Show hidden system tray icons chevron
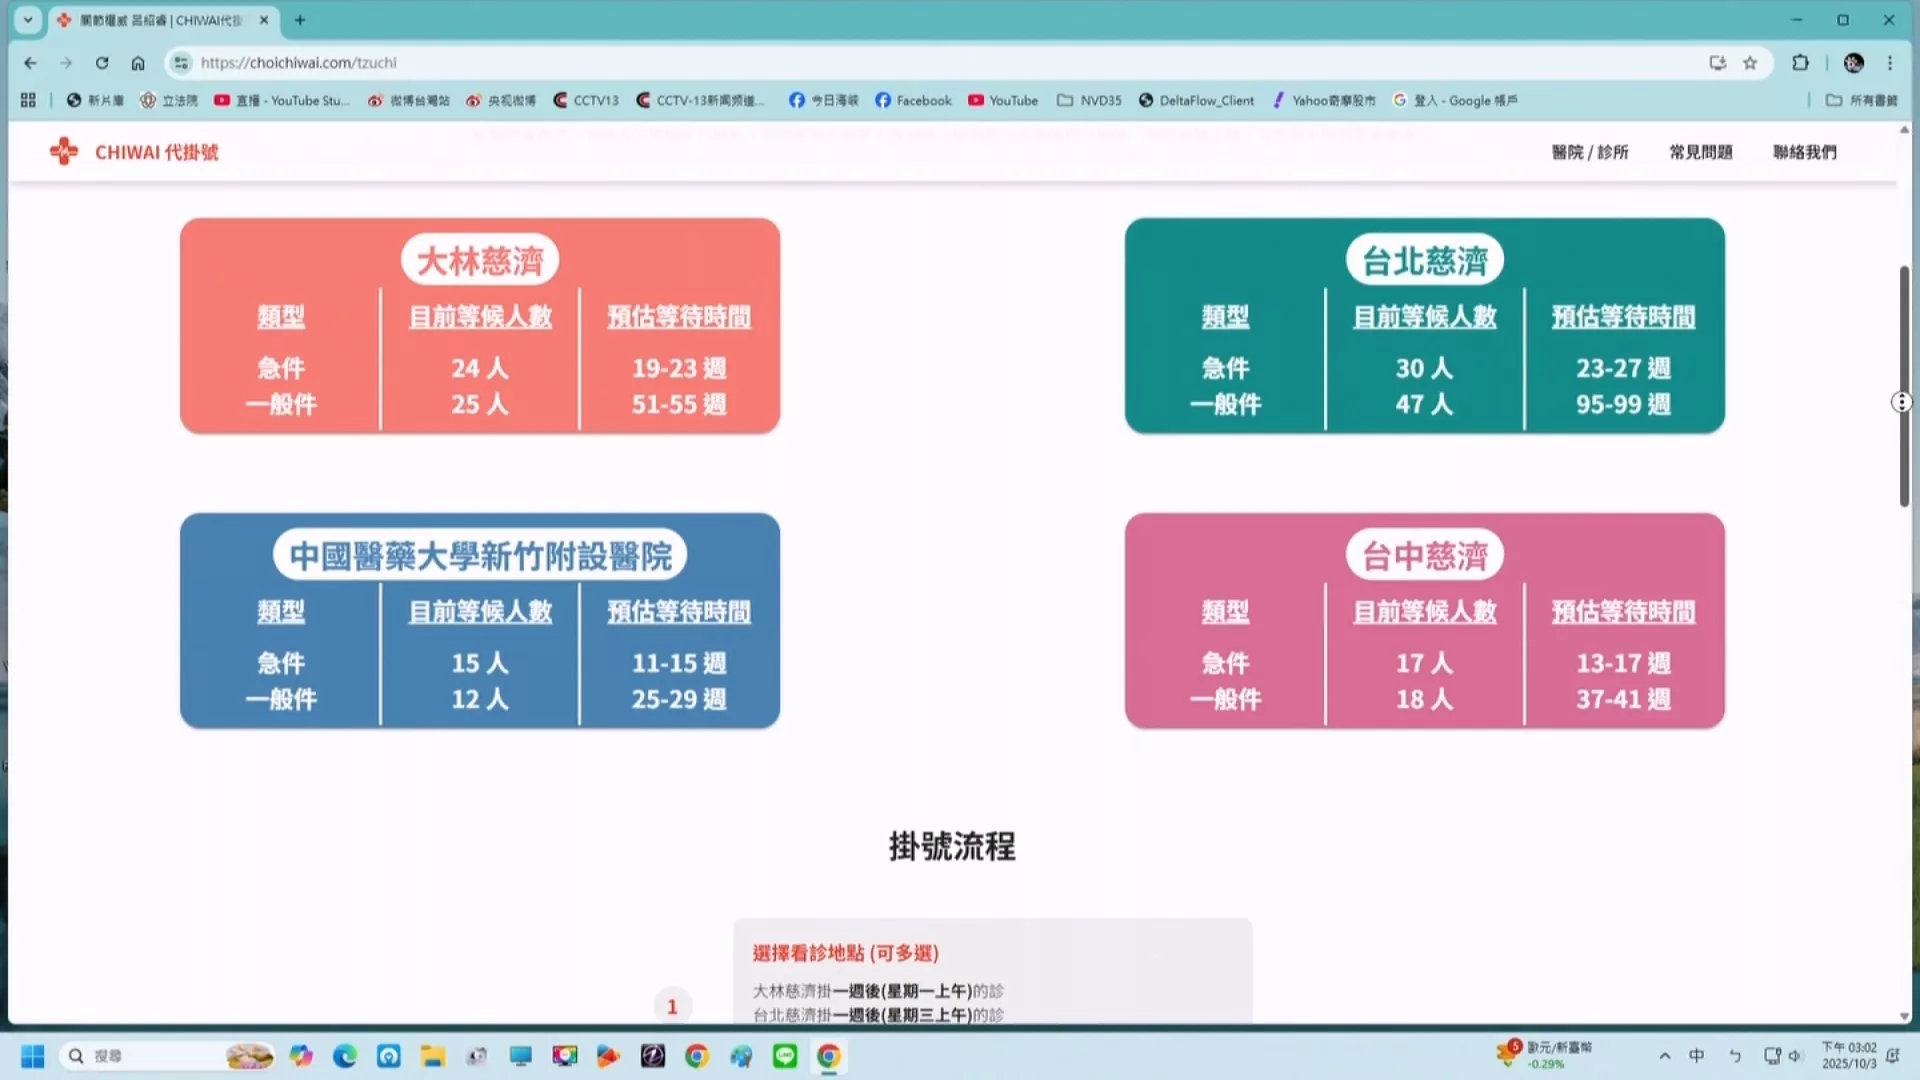Screen dimensions: 1920x1080 (1664, 1056)
